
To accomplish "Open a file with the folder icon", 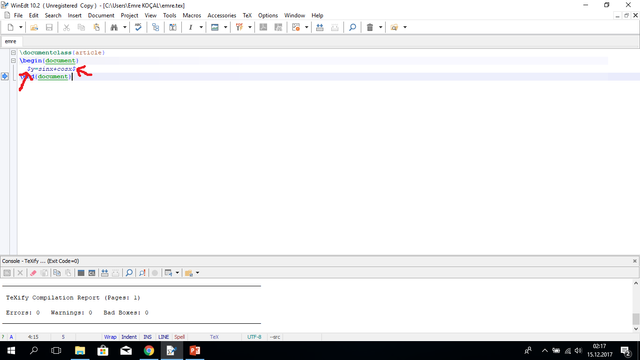I will tap(34, 27).
